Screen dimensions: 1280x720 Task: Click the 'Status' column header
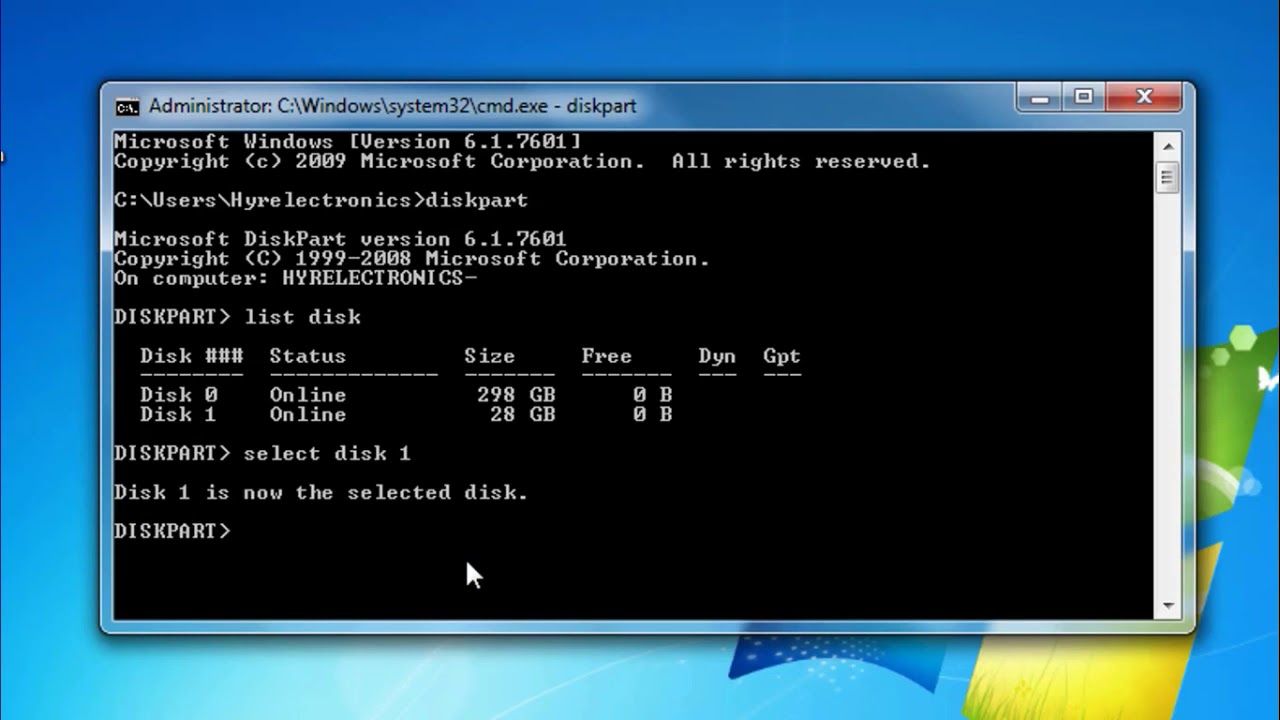[x=307, y=356]
